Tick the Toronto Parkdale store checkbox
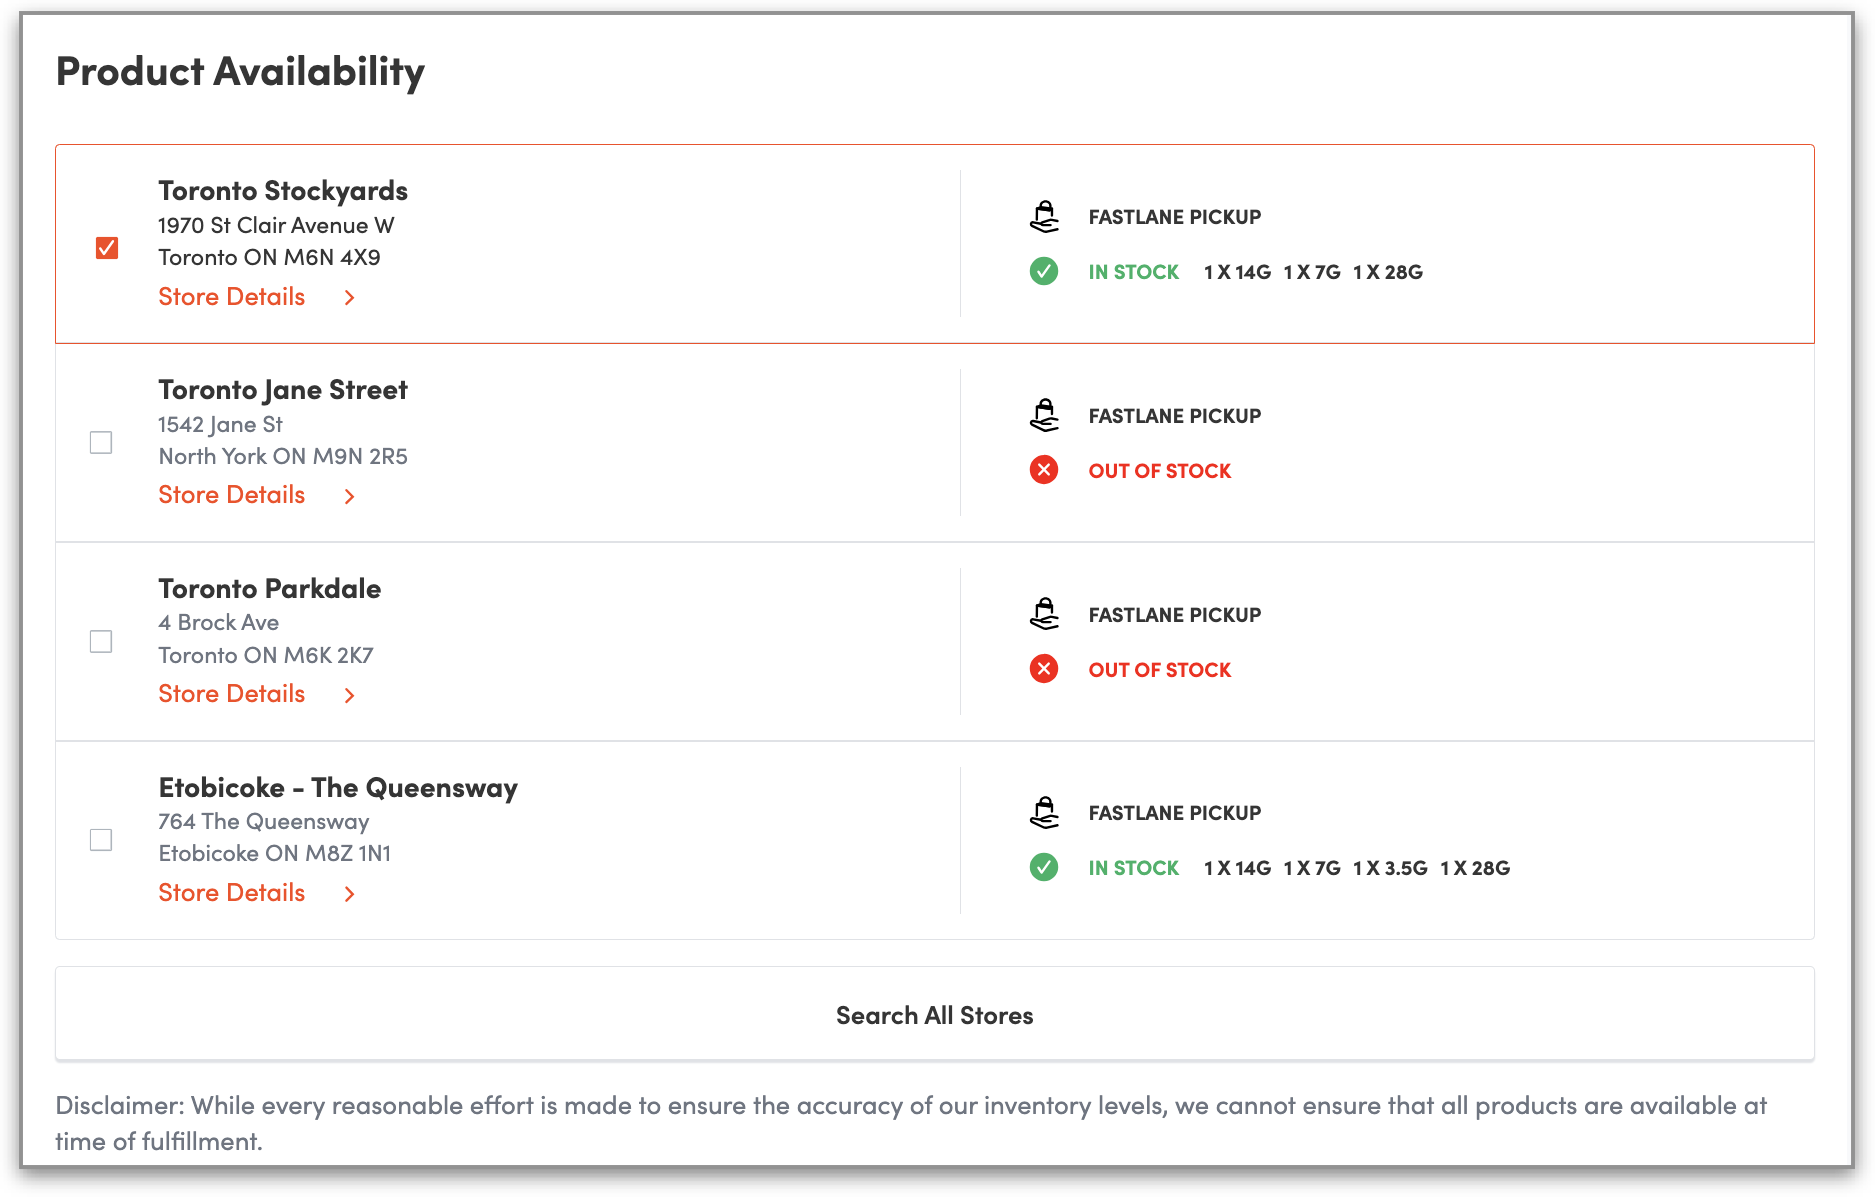 (x=101, y=641)
